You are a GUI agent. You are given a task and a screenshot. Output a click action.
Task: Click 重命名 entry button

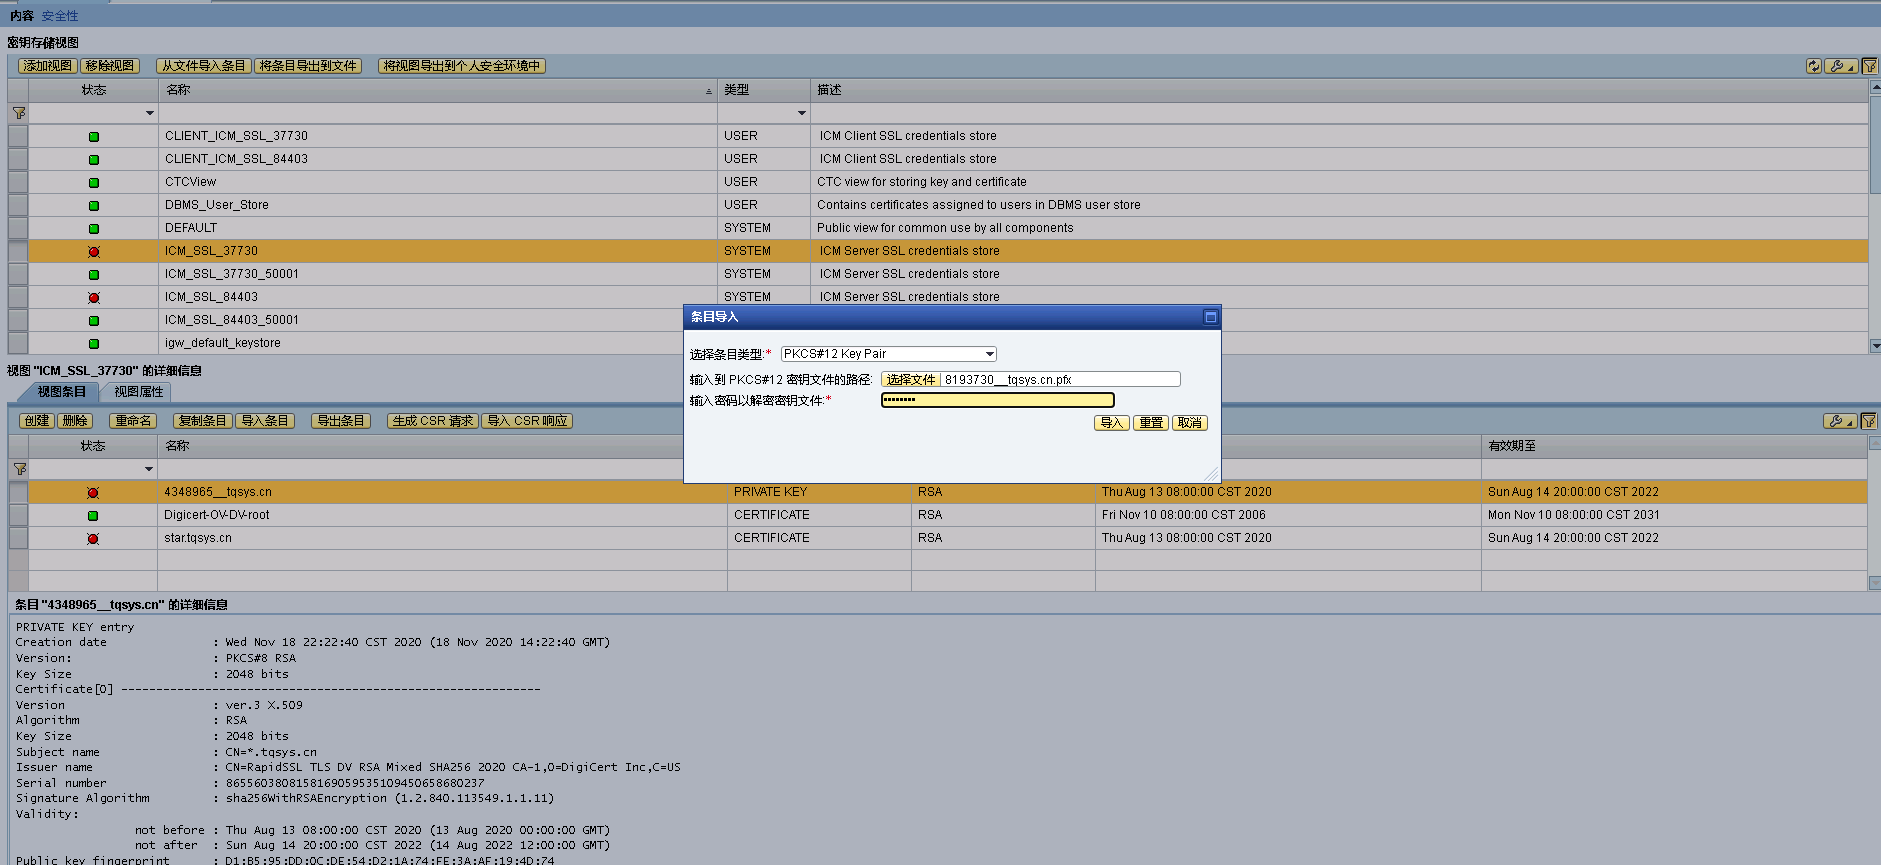coord(134,421)
